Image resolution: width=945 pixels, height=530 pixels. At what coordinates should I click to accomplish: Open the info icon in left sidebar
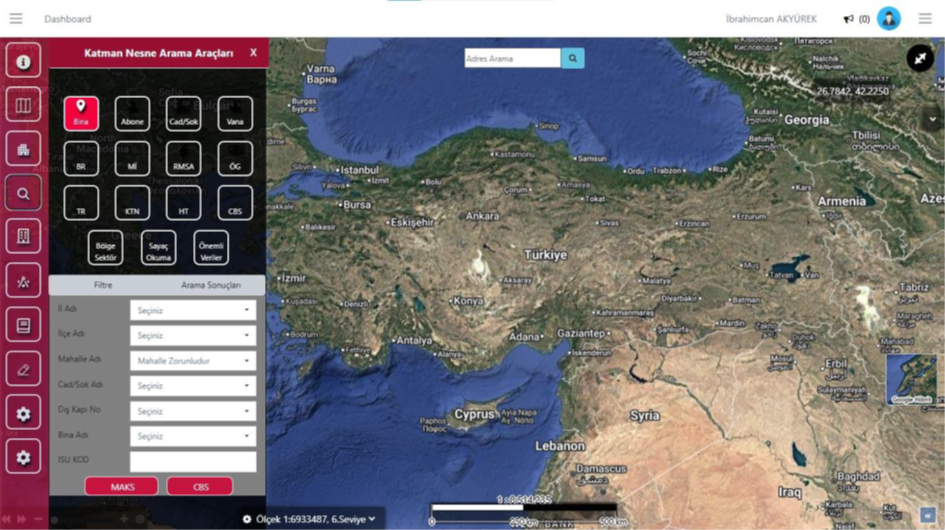point(23,61)
